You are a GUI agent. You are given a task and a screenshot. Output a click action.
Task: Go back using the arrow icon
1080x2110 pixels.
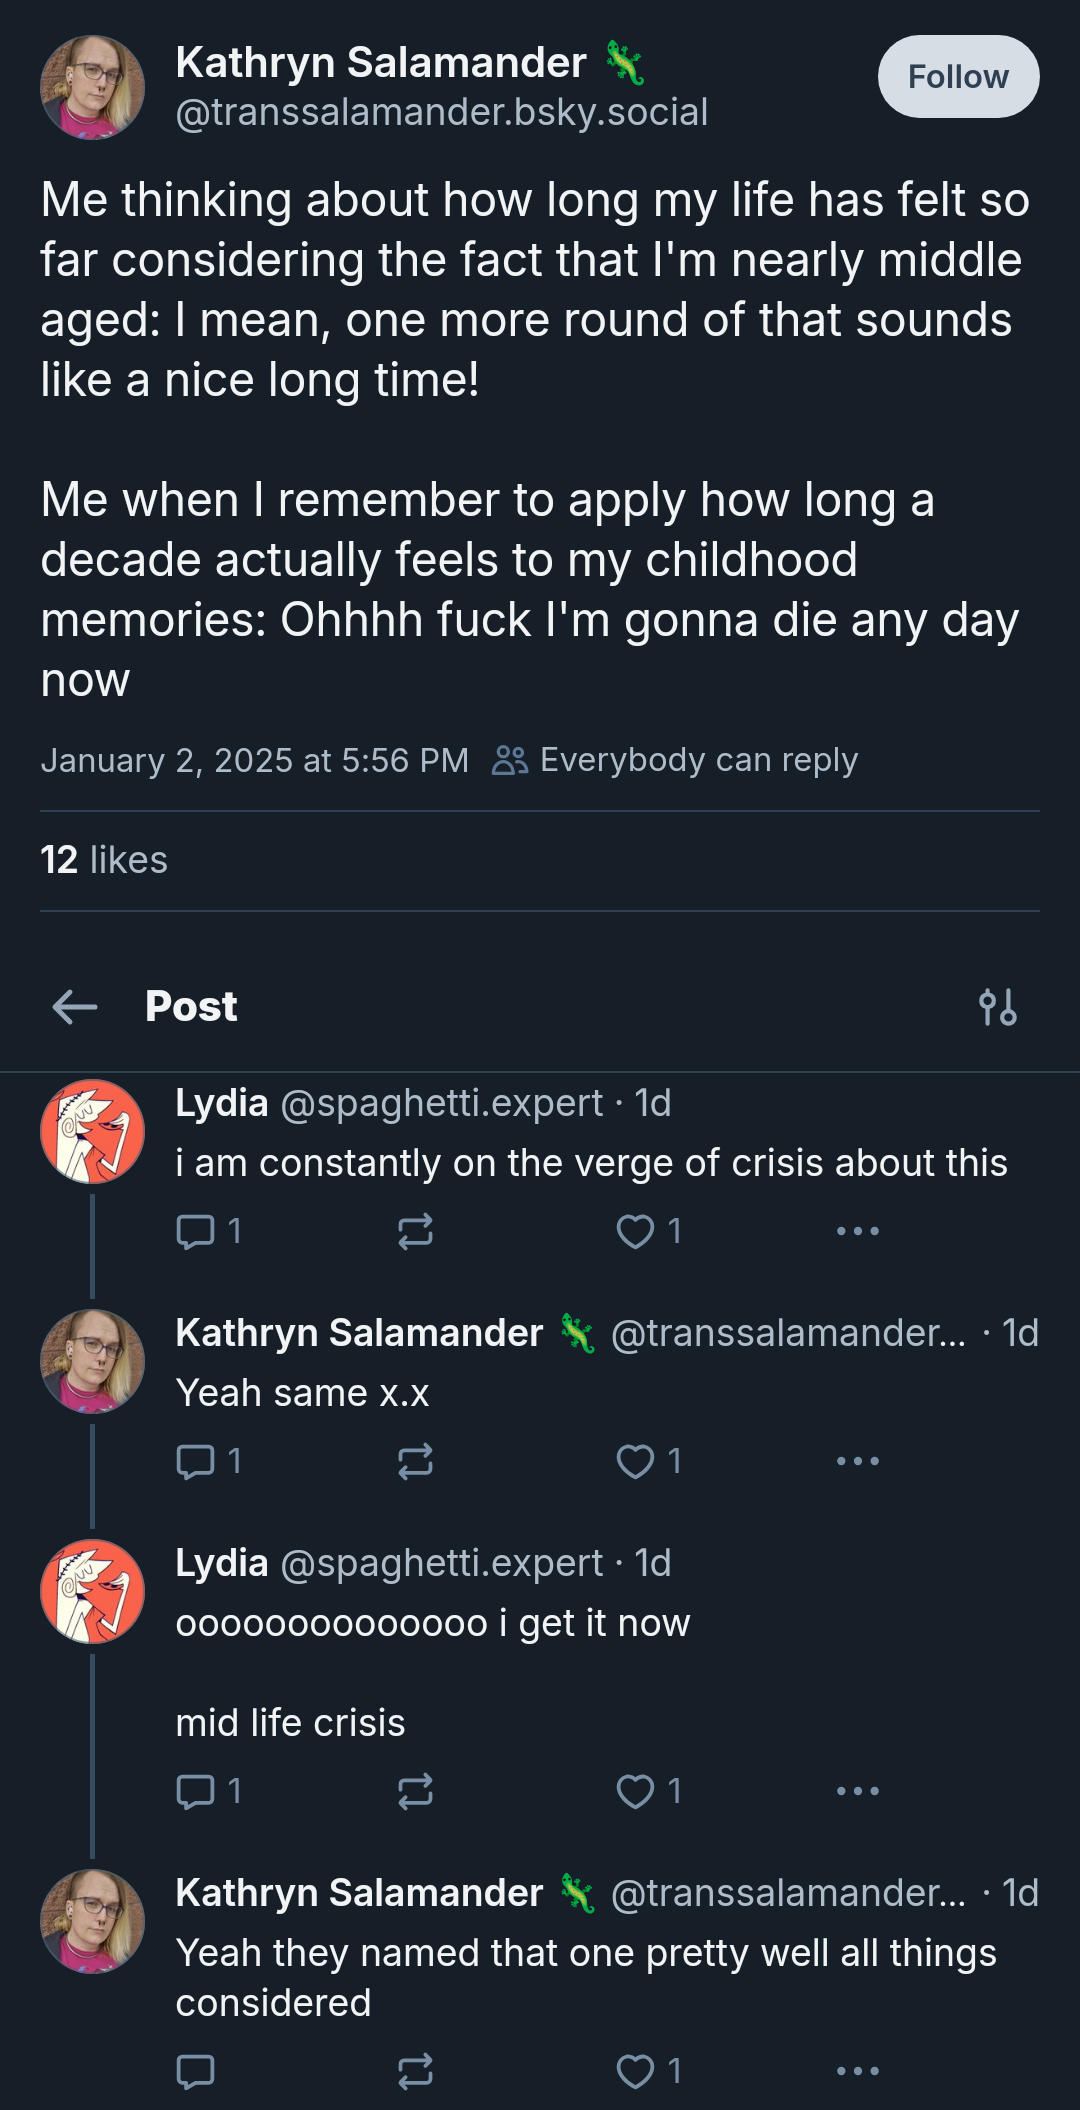click(x=75, y=1006)
